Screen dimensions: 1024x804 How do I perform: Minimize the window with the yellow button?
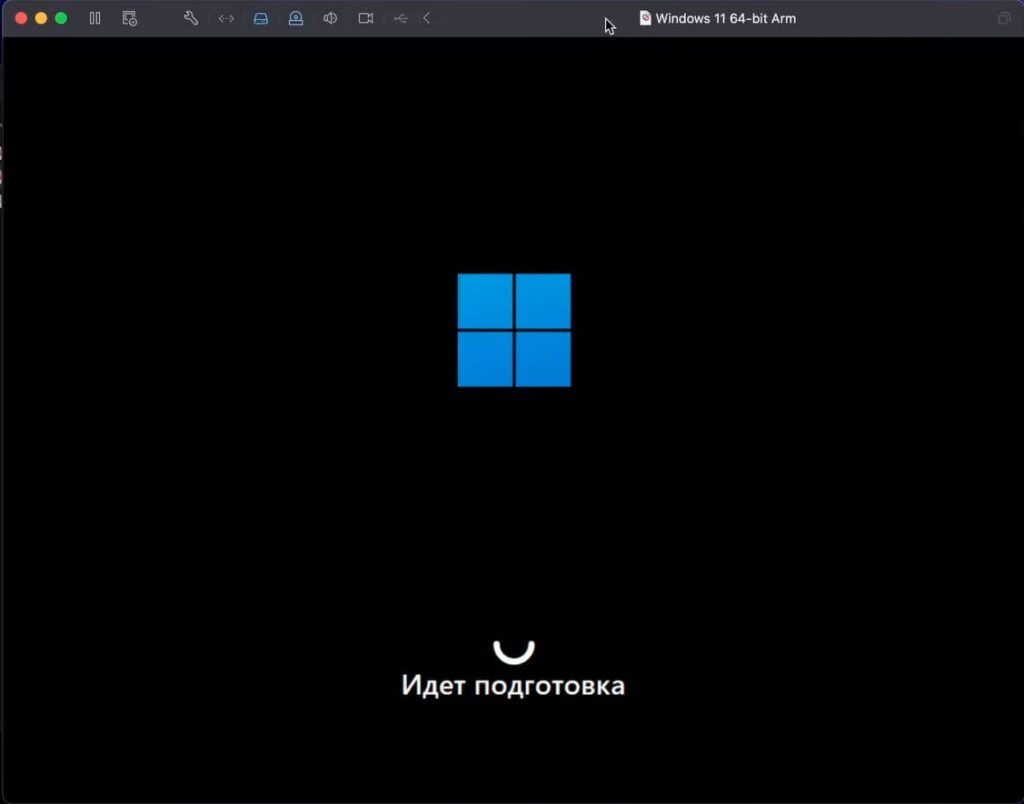pos(41,18)
